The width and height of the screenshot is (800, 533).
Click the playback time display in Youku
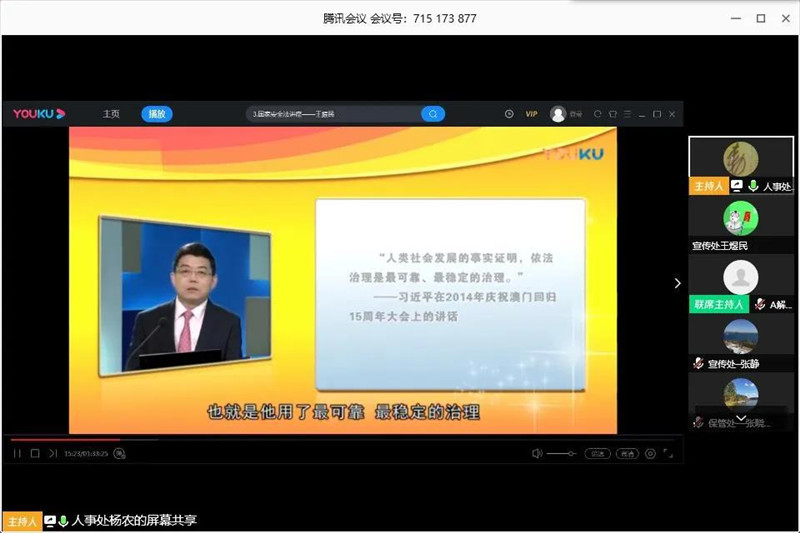tap(86, 453)
